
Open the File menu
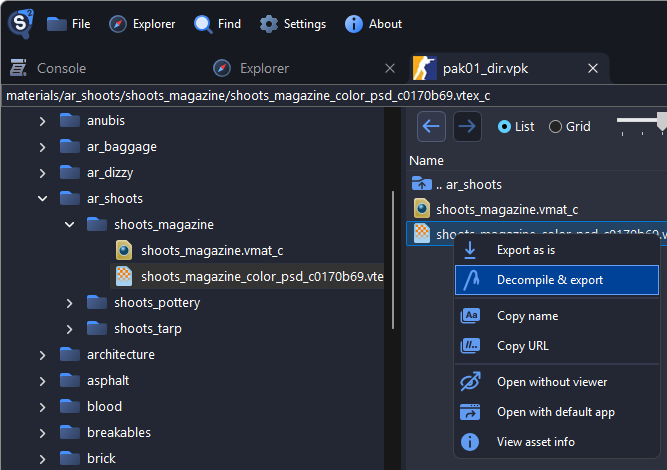click(x=68, y=24)
